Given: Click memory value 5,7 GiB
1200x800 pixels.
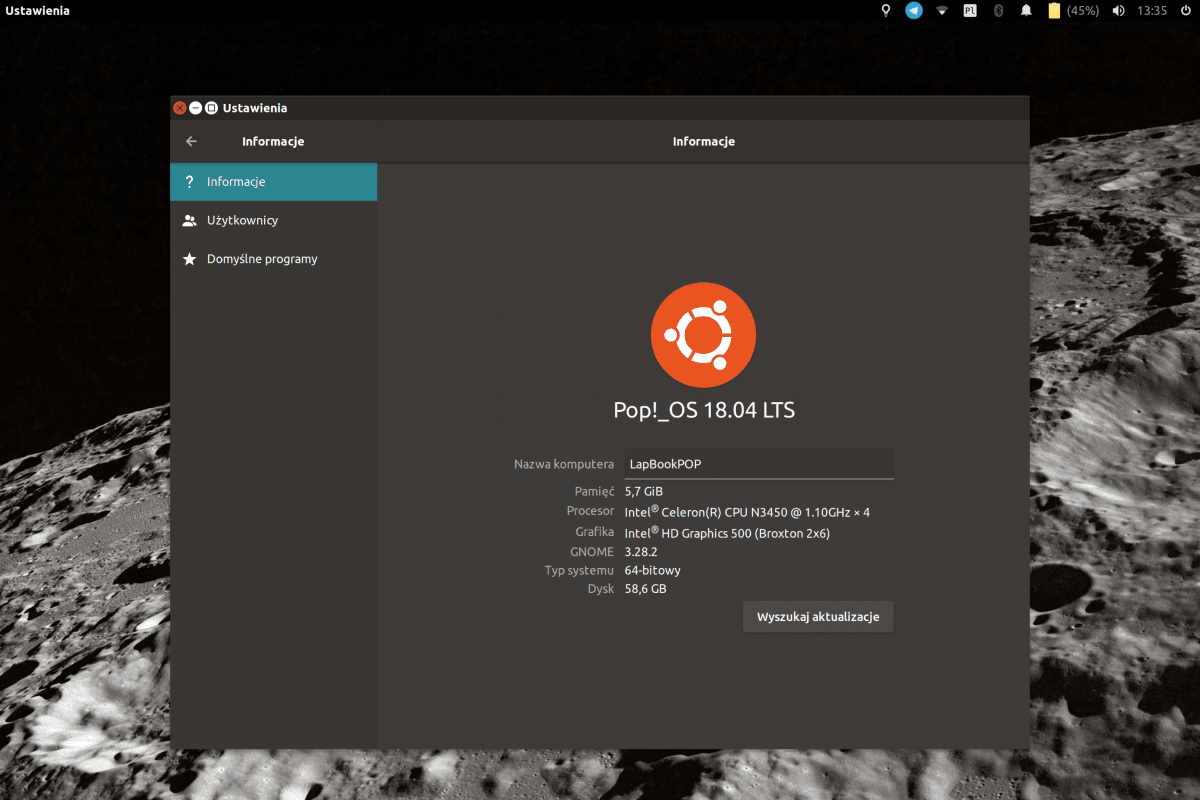Looking at the screenshot, I should [644, 491].
